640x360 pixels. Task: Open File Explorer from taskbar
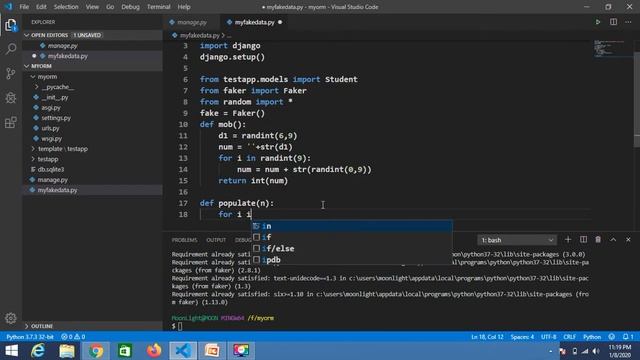click(67, 351)
